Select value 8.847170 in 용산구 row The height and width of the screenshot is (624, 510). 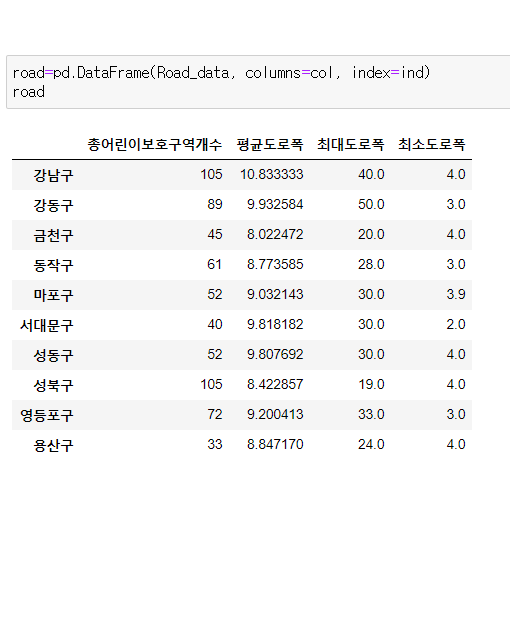coord(275,444)
